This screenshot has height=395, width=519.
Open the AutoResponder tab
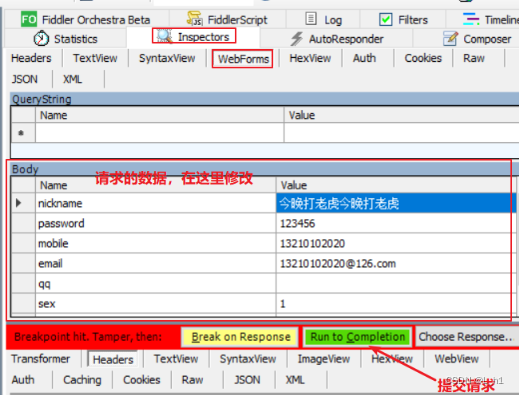337,39
